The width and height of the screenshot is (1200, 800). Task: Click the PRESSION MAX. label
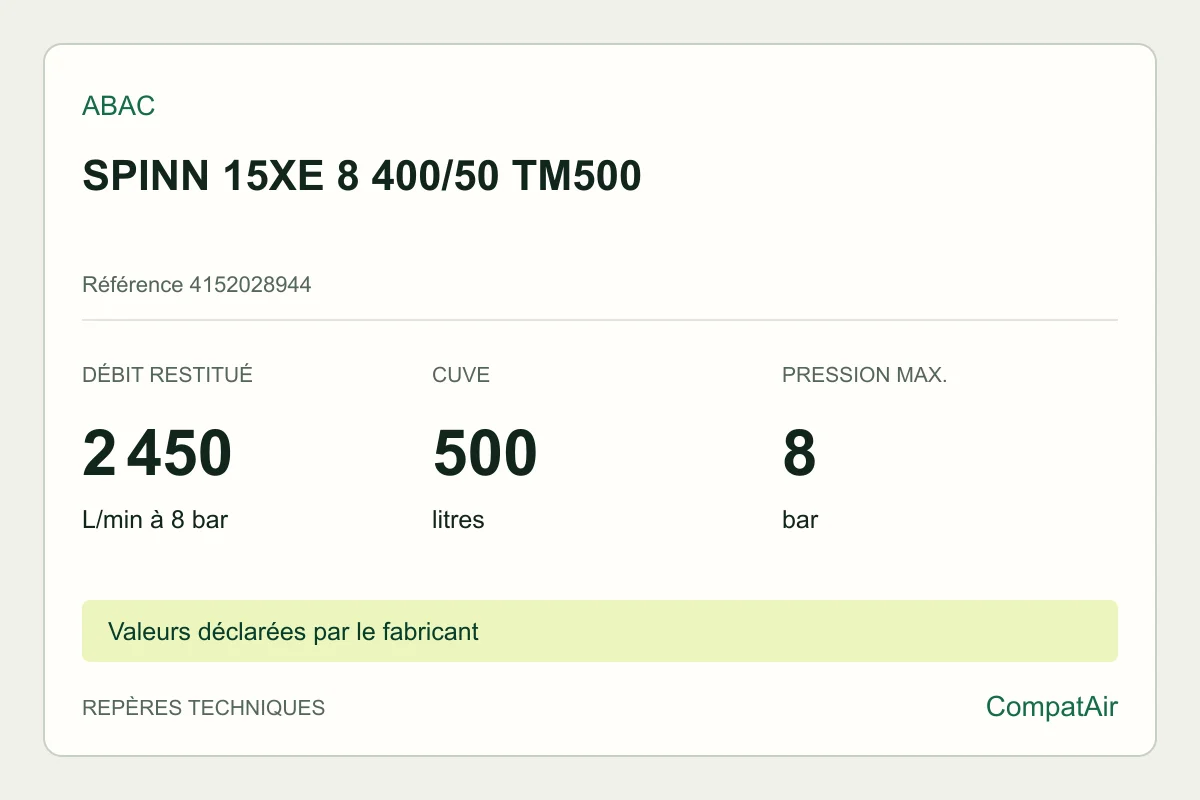864,375
